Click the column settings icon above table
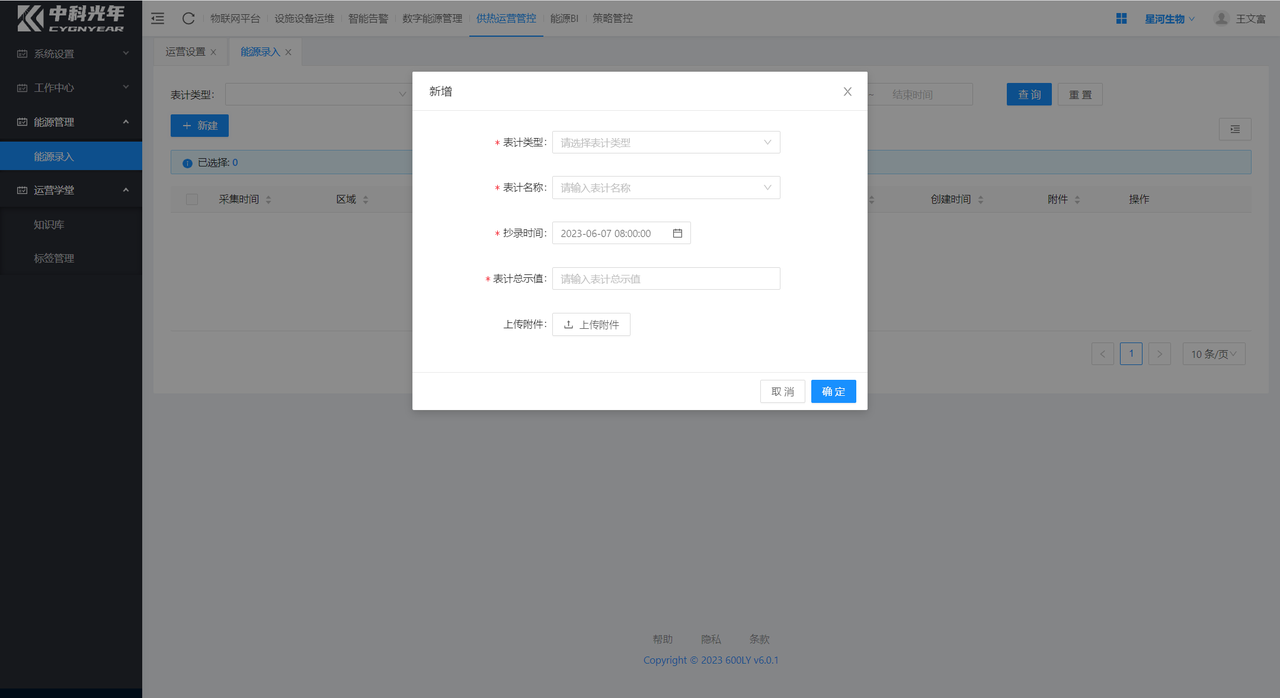Viewport: 1280px width, 698px height. [1235, 129]
